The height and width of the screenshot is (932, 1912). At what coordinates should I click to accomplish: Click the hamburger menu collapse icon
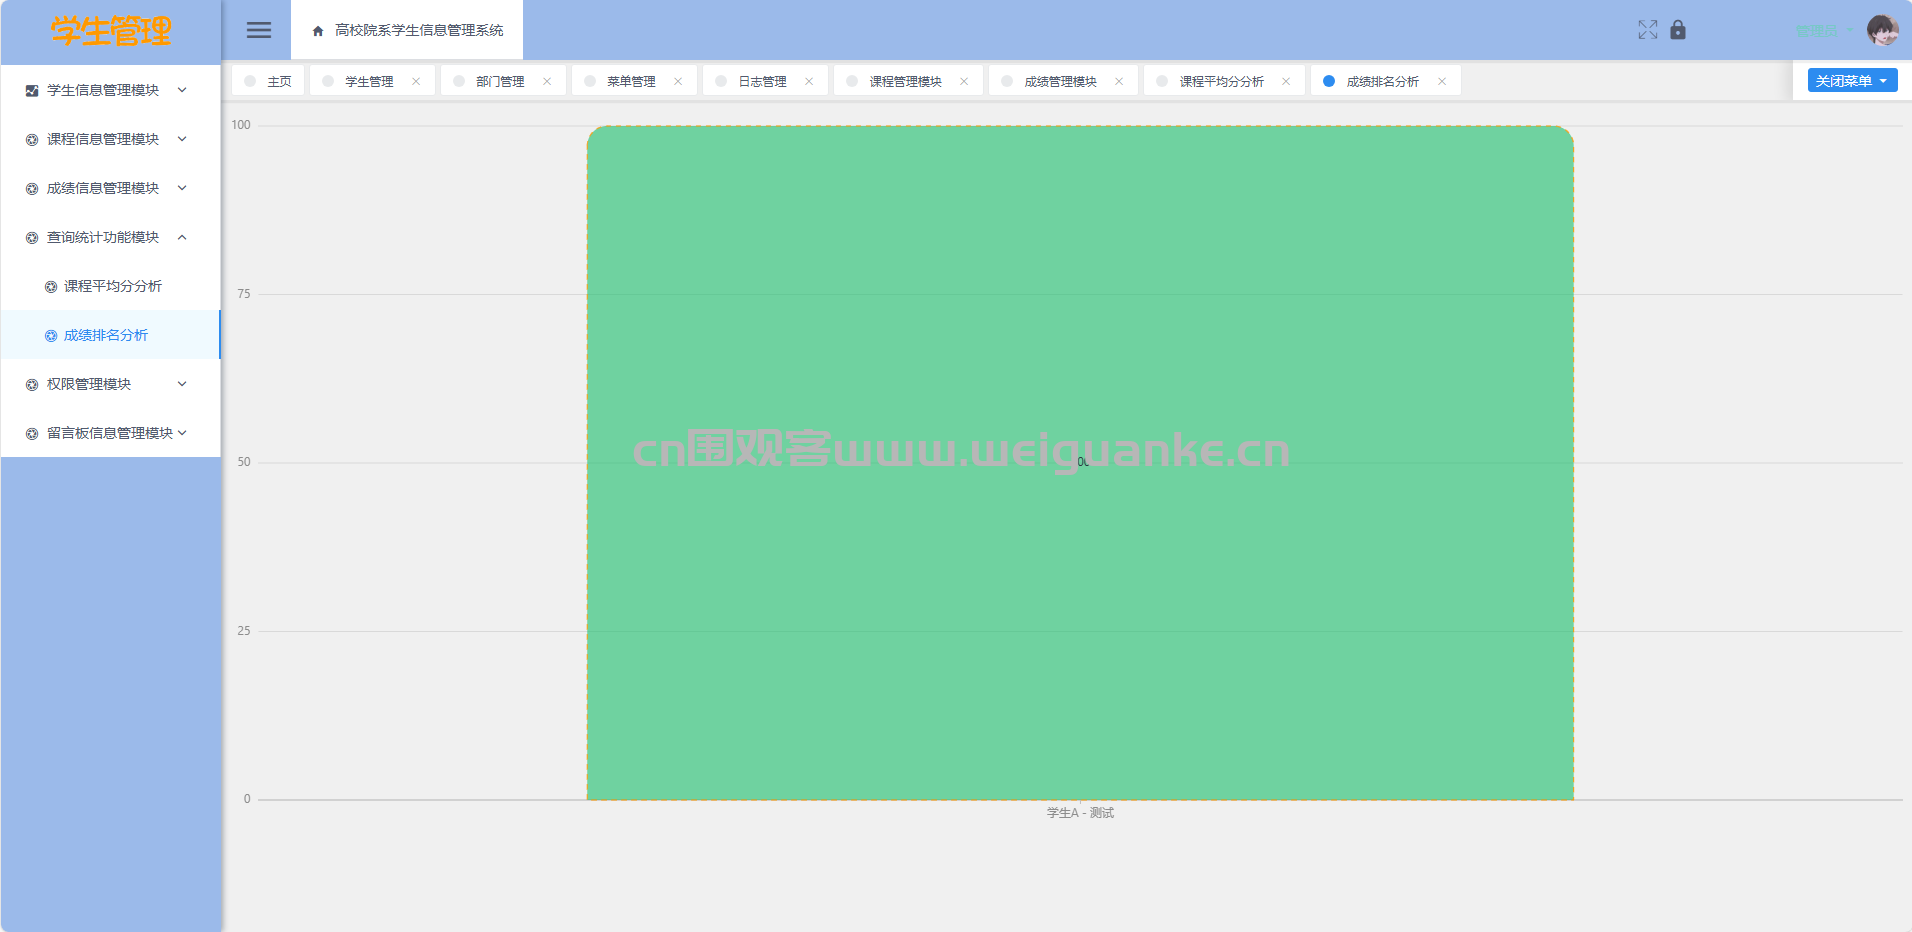pyautogui.click(x=259, y=30)
